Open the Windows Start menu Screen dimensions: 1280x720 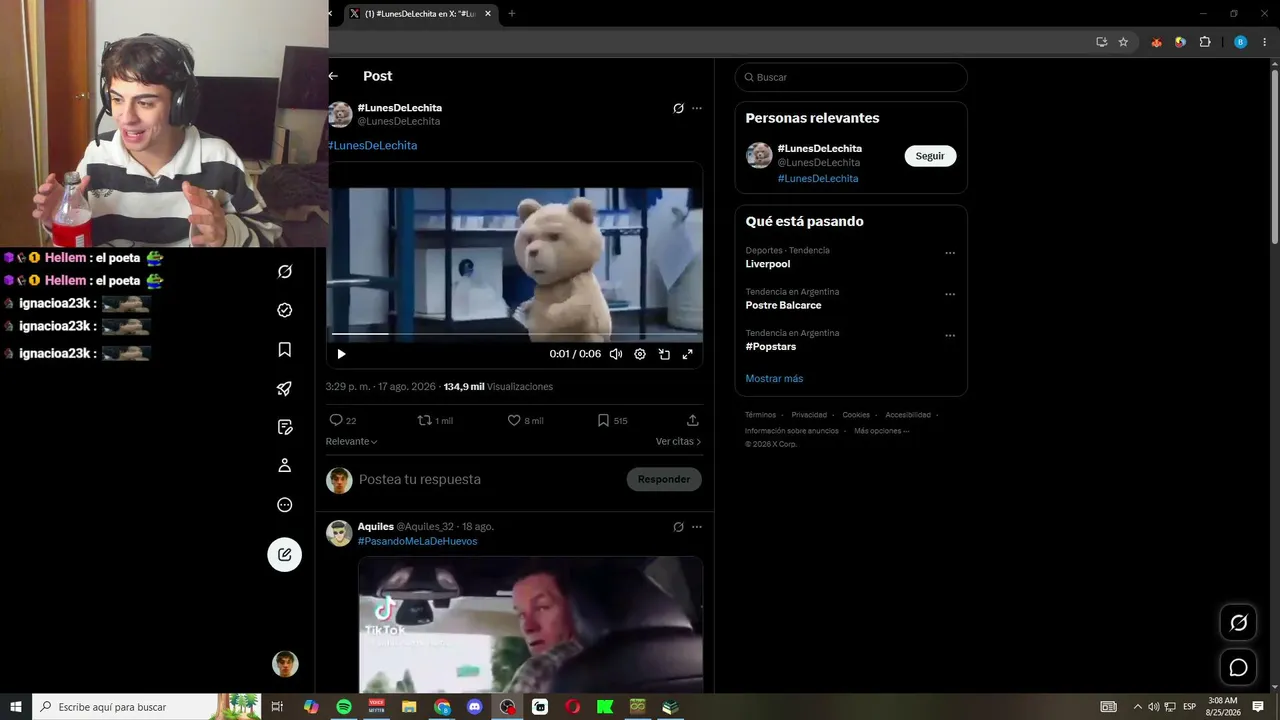(16, 707)
